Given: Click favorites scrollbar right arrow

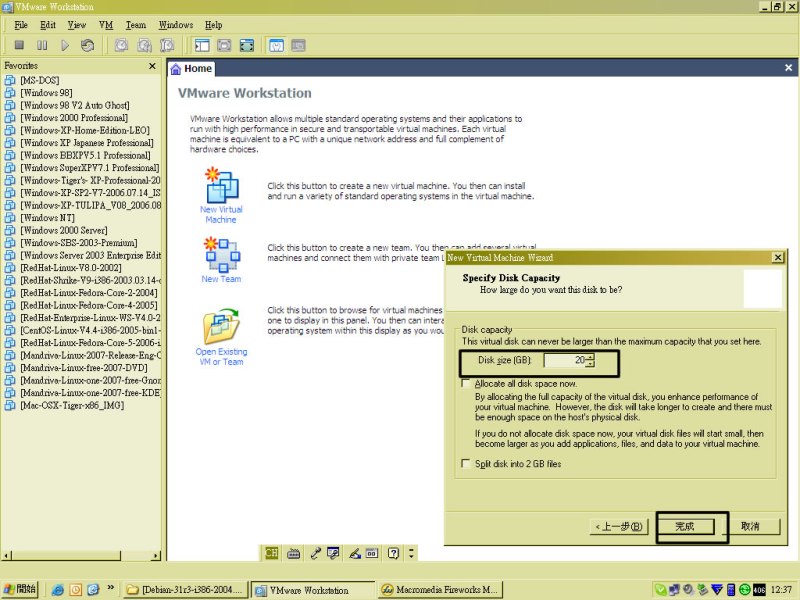Looking at the screenshot, I should pyautogui.click(x=156, y=556).
